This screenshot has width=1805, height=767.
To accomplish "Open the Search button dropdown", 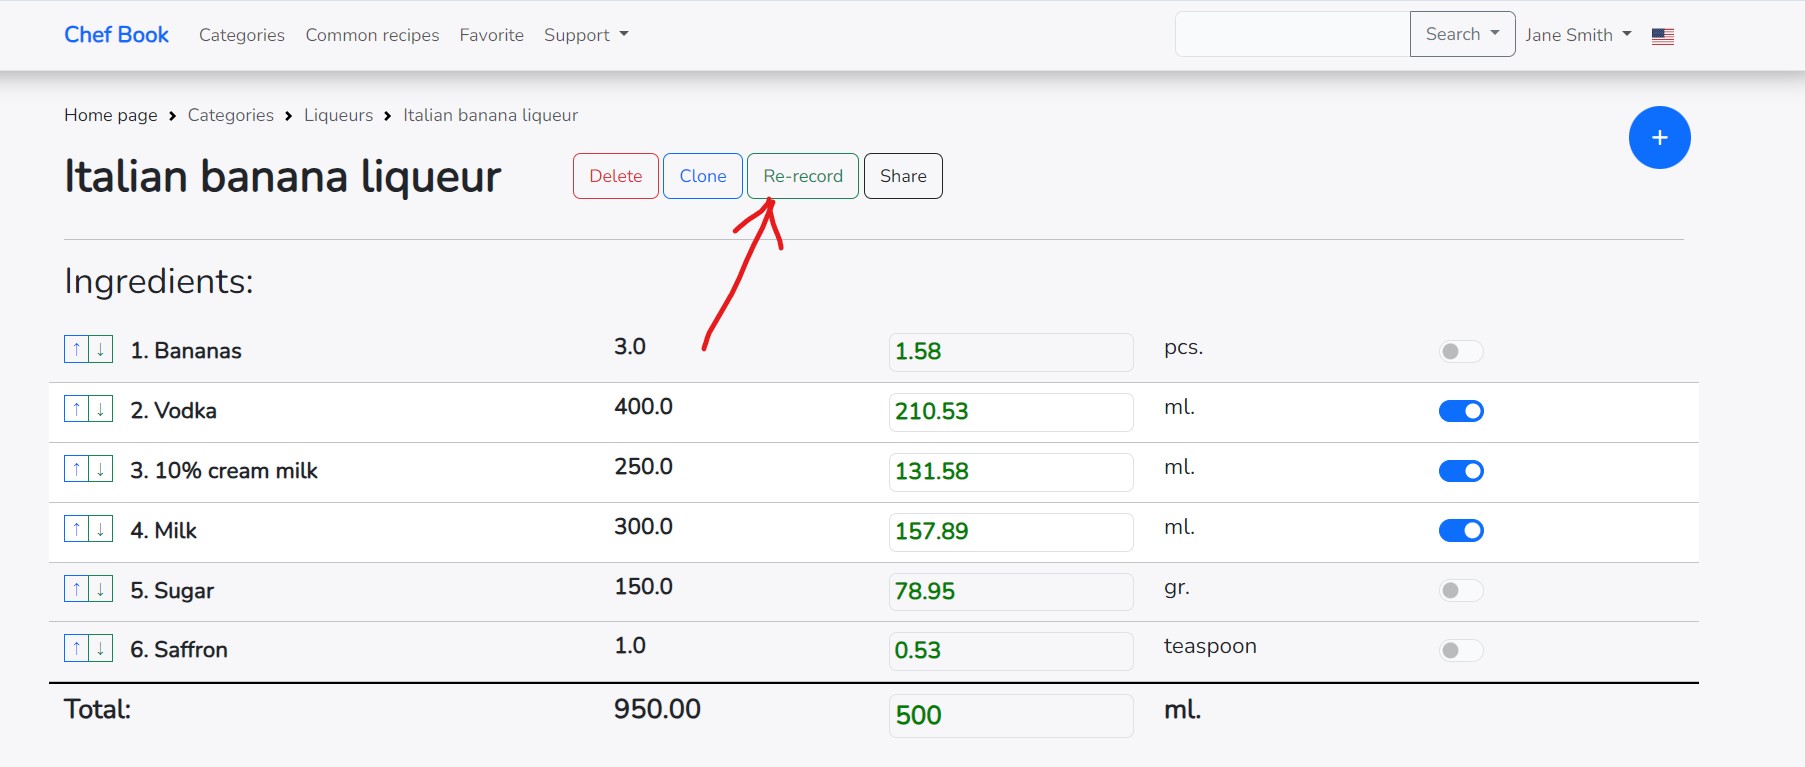I will [x=1462, y=34].
